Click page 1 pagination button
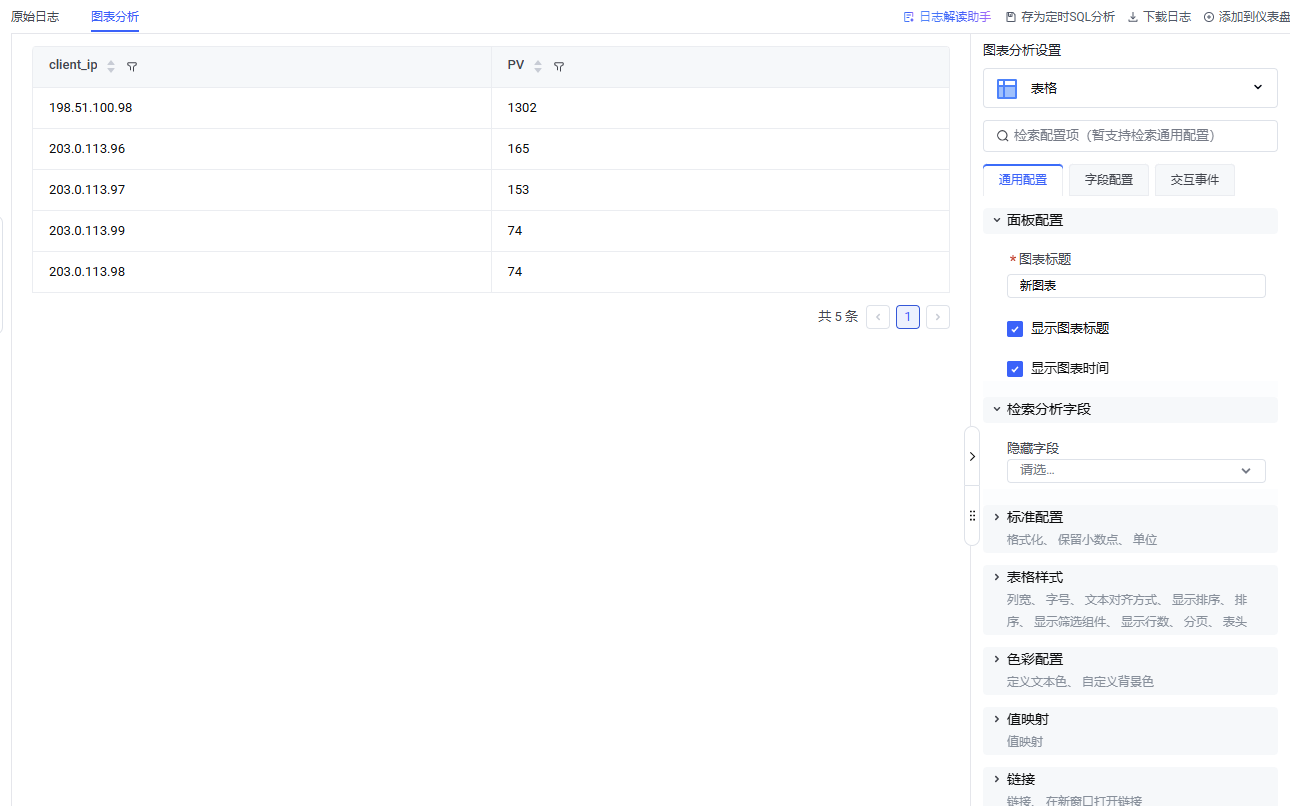1290x806 pixels. click(907, 317)
